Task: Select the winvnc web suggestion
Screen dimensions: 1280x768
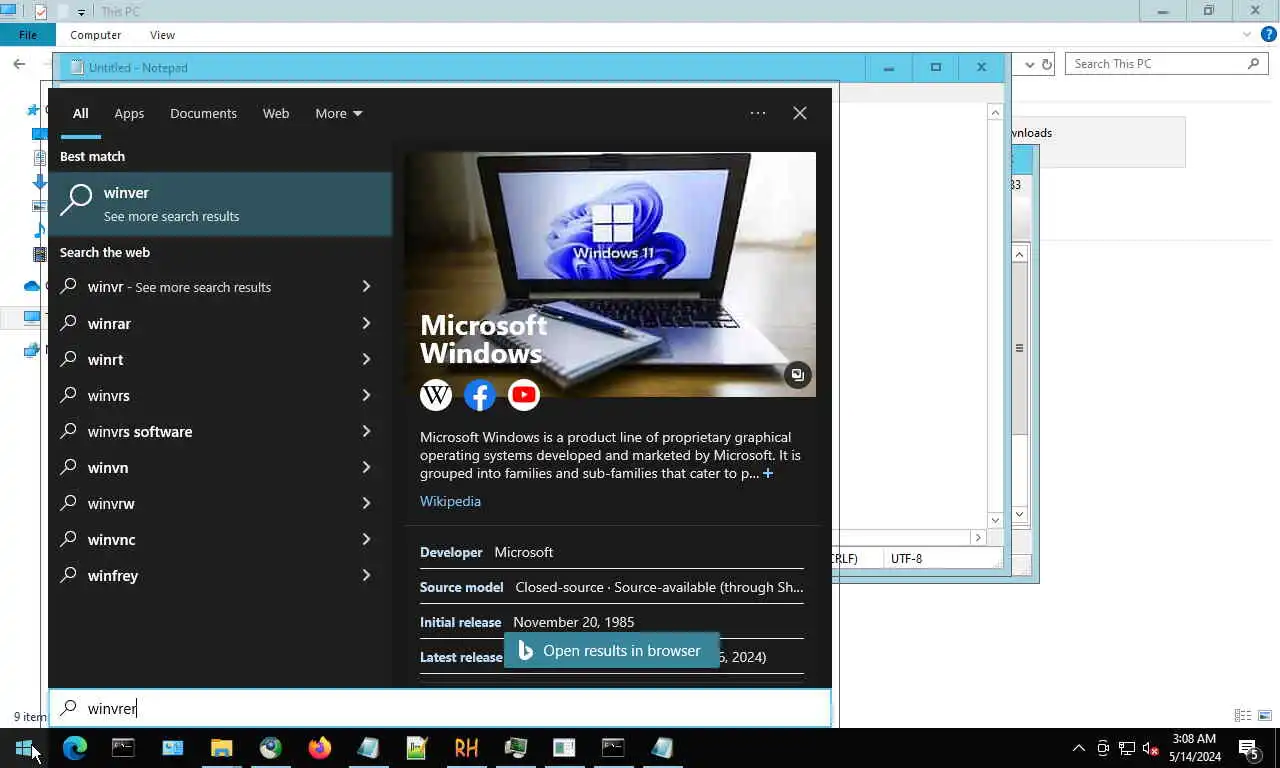Action: (220, 539)
